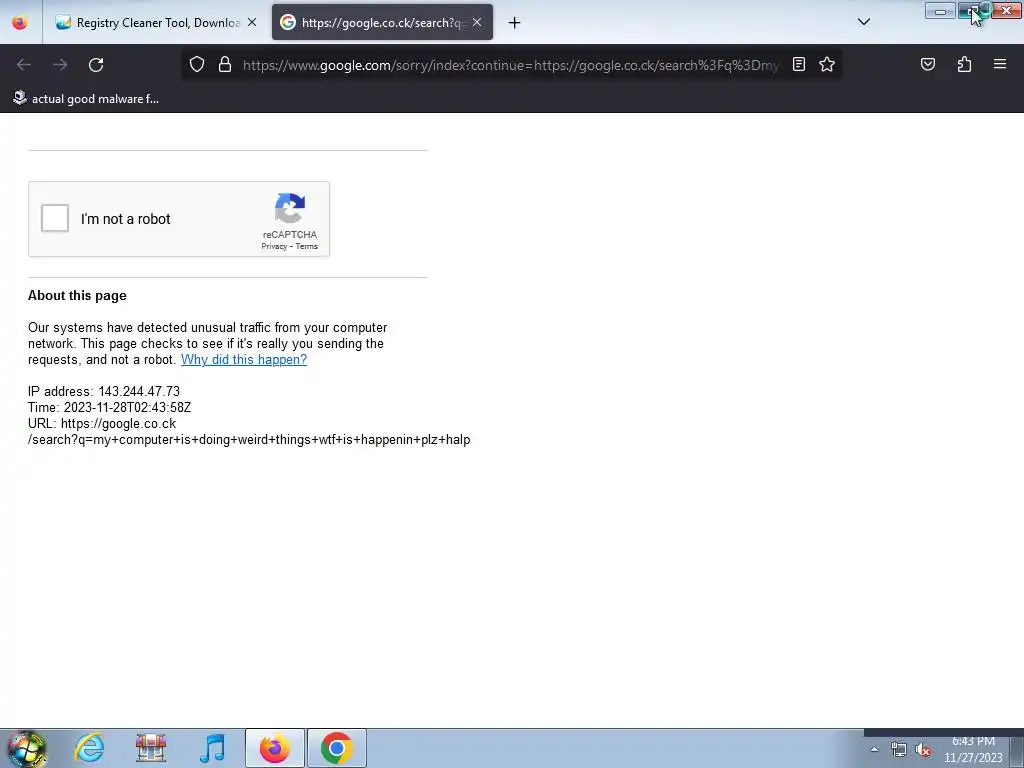Screen dimensions: 1024x768
Task: Minimize the Firefox window
Action: [940, 11]
